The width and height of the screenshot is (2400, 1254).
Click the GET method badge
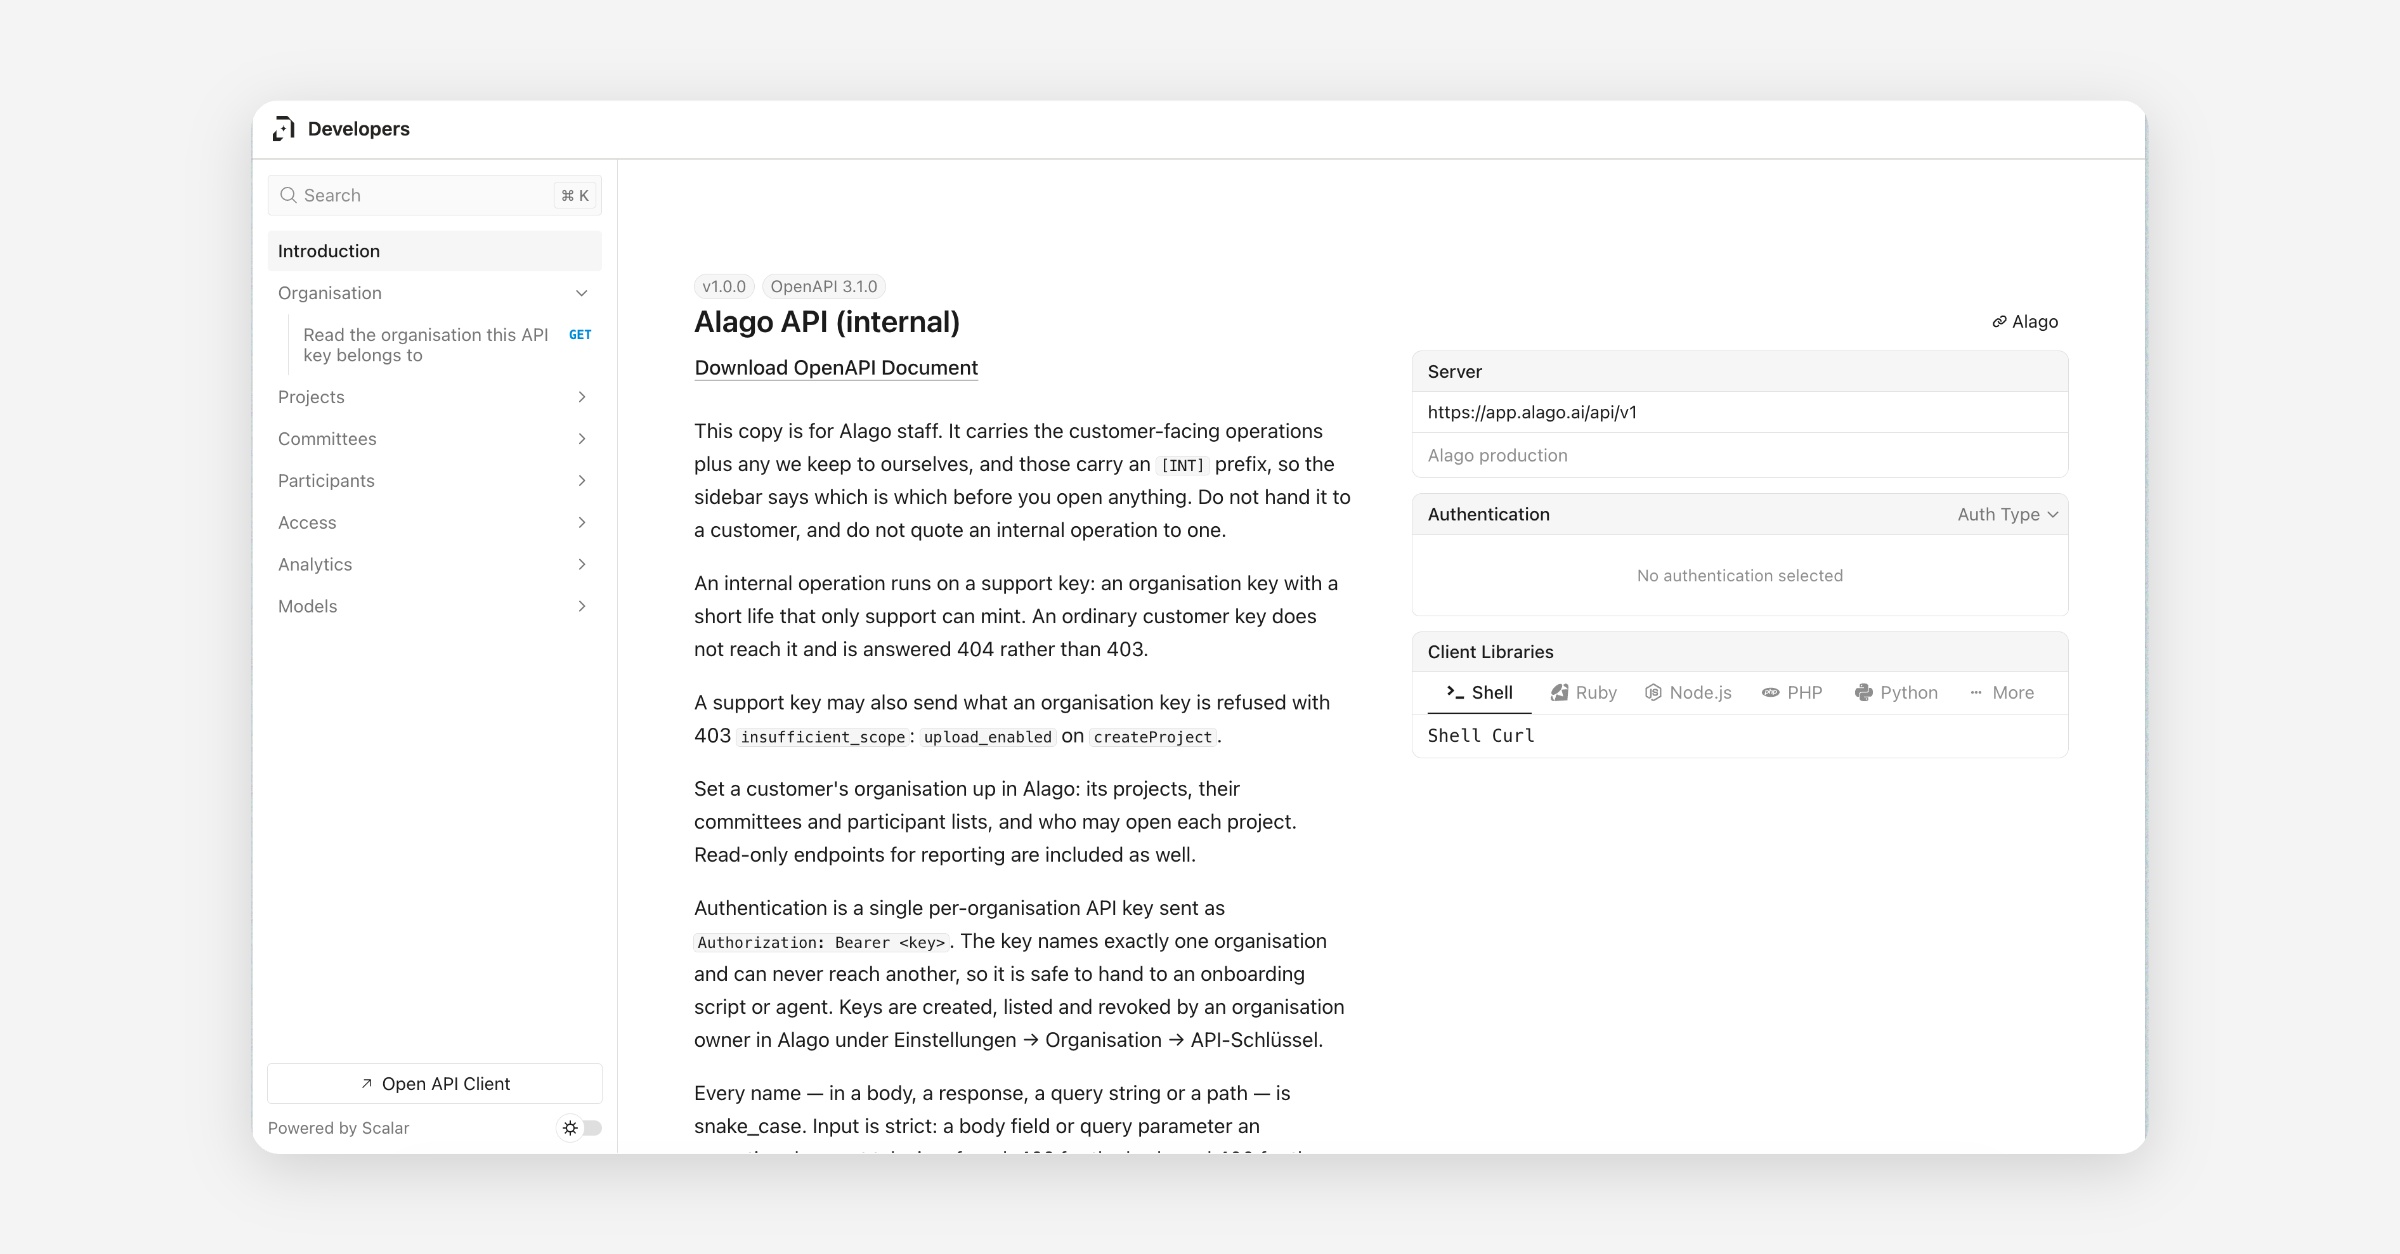580,335
